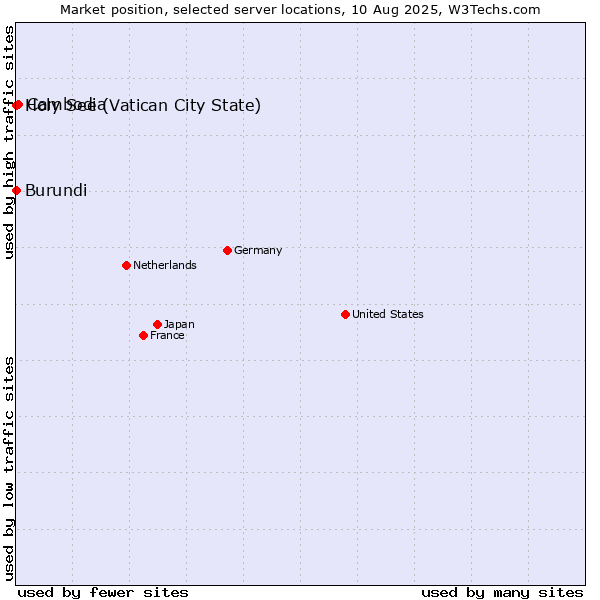Click the France red data point
600x600 pixels.
tap(143, 336)
